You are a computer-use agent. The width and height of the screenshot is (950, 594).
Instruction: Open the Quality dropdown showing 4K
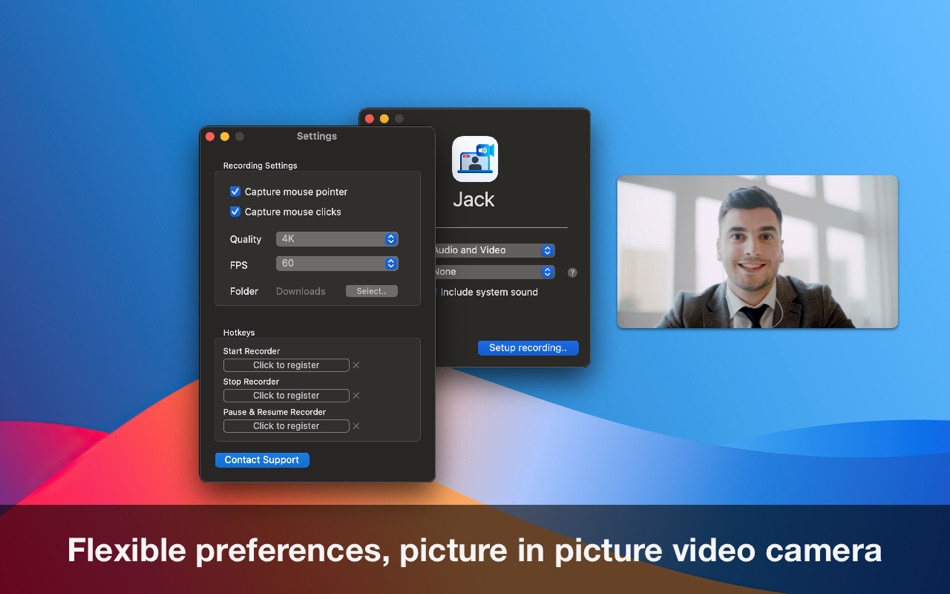click(x=337, y=239)
